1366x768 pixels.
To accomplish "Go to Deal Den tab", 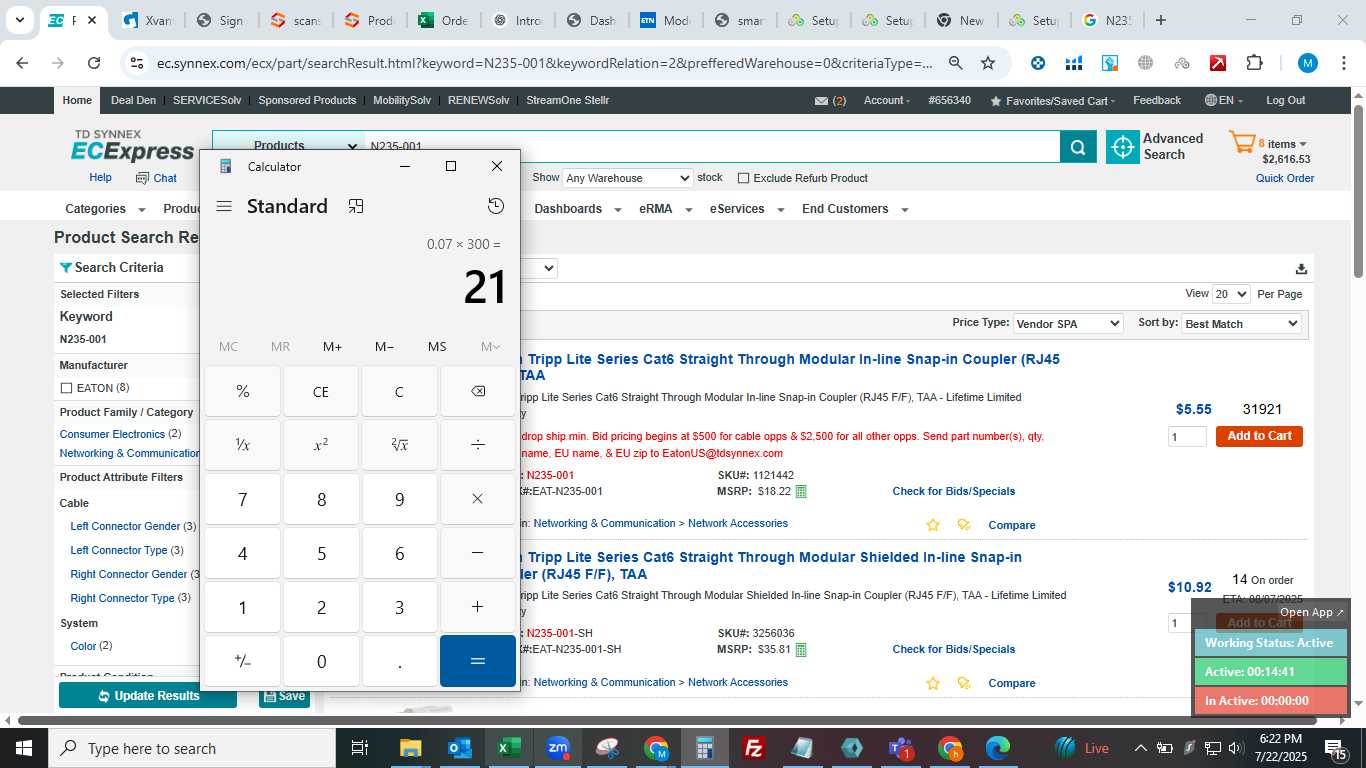I will [x=133, y=100].
